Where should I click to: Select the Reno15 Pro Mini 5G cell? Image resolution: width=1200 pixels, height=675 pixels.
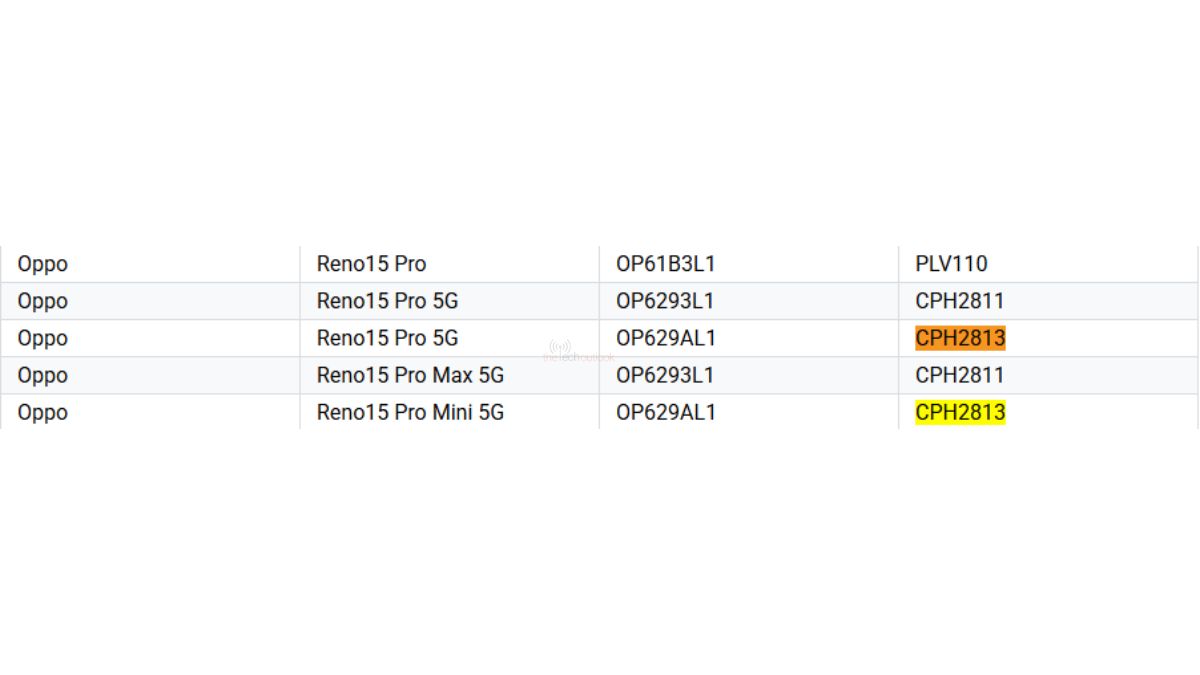tap(410, 412)
